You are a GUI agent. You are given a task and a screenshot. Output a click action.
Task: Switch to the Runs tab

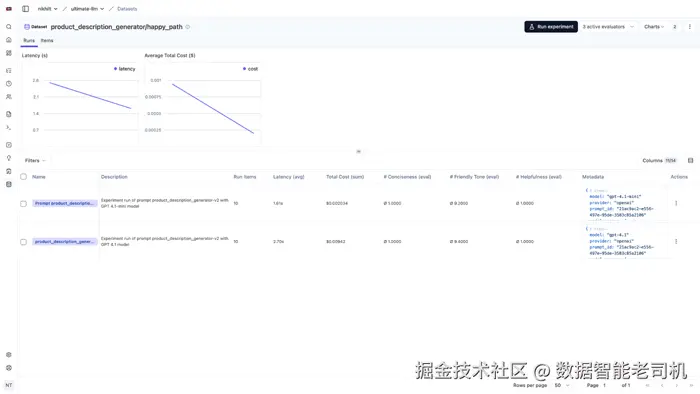tap(29, 41)
